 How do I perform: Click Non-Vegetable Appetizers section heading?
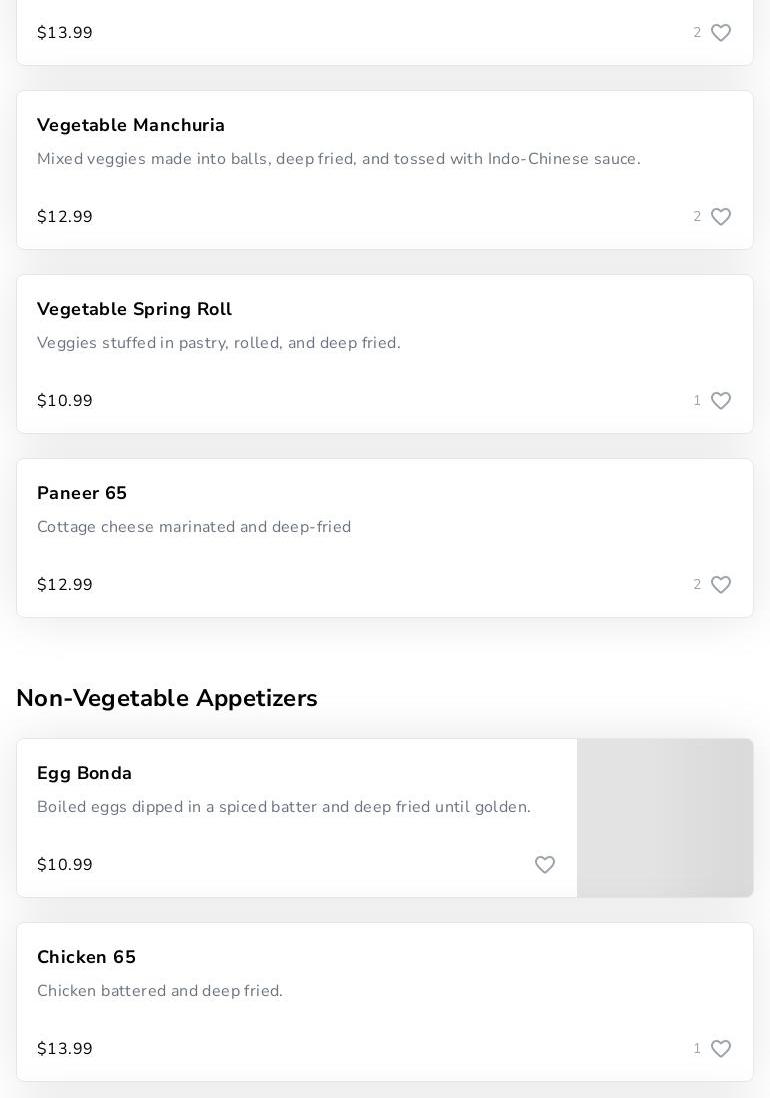[167, 698]
